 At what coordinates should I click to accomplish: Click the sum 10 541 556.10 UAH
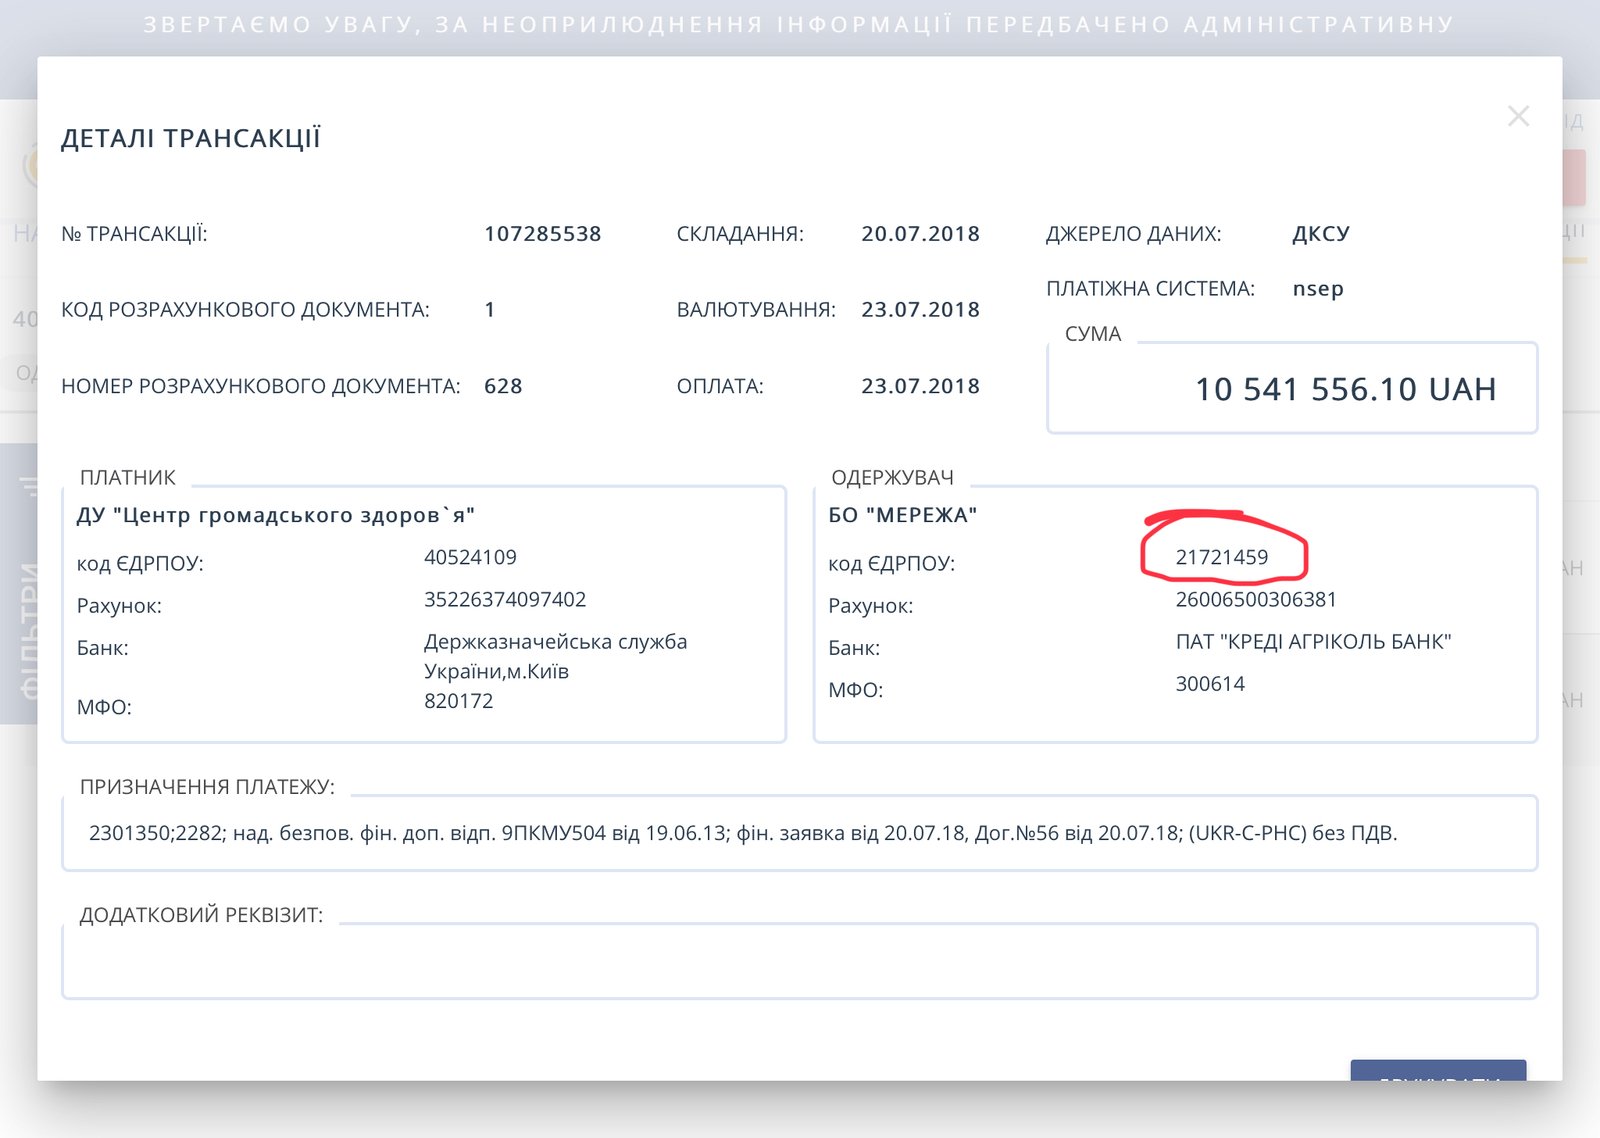(x=1346, y=389)
